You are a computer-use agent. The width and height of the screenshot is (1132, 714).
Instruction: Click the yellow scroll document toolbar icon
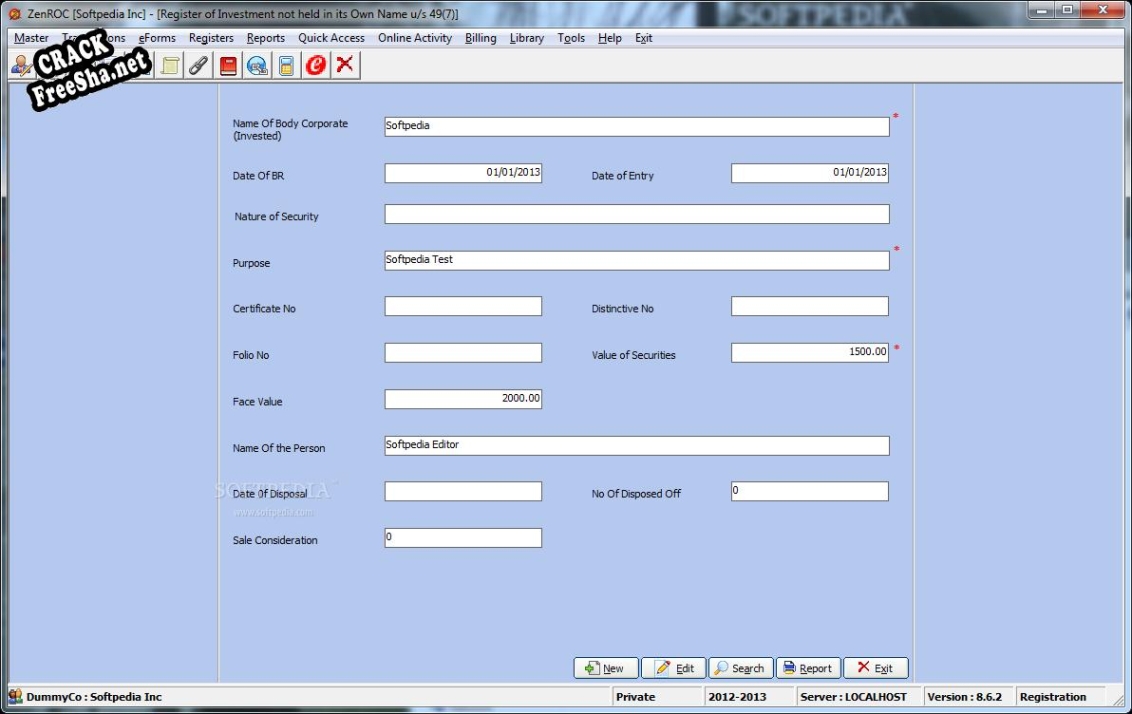point(170,66)
